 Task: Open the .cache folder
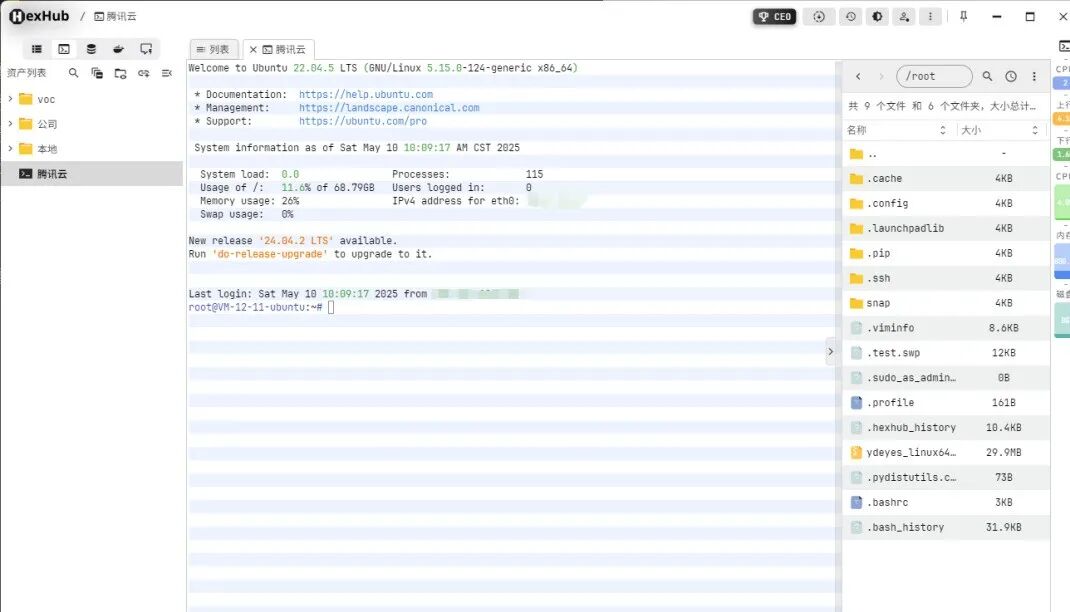coord(946,178)
